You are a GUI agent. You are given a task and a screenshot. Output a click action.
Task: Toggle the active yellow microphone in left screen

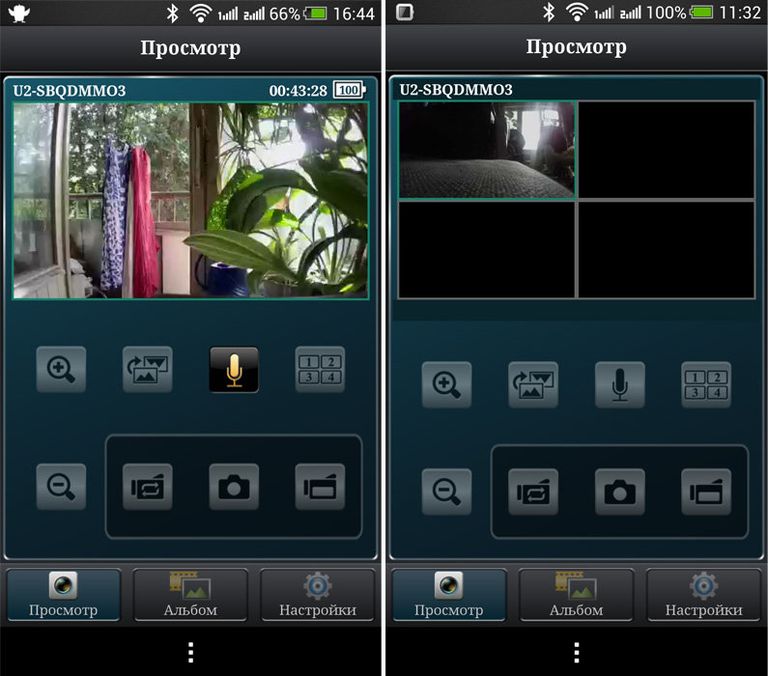(x=234, y=369)
